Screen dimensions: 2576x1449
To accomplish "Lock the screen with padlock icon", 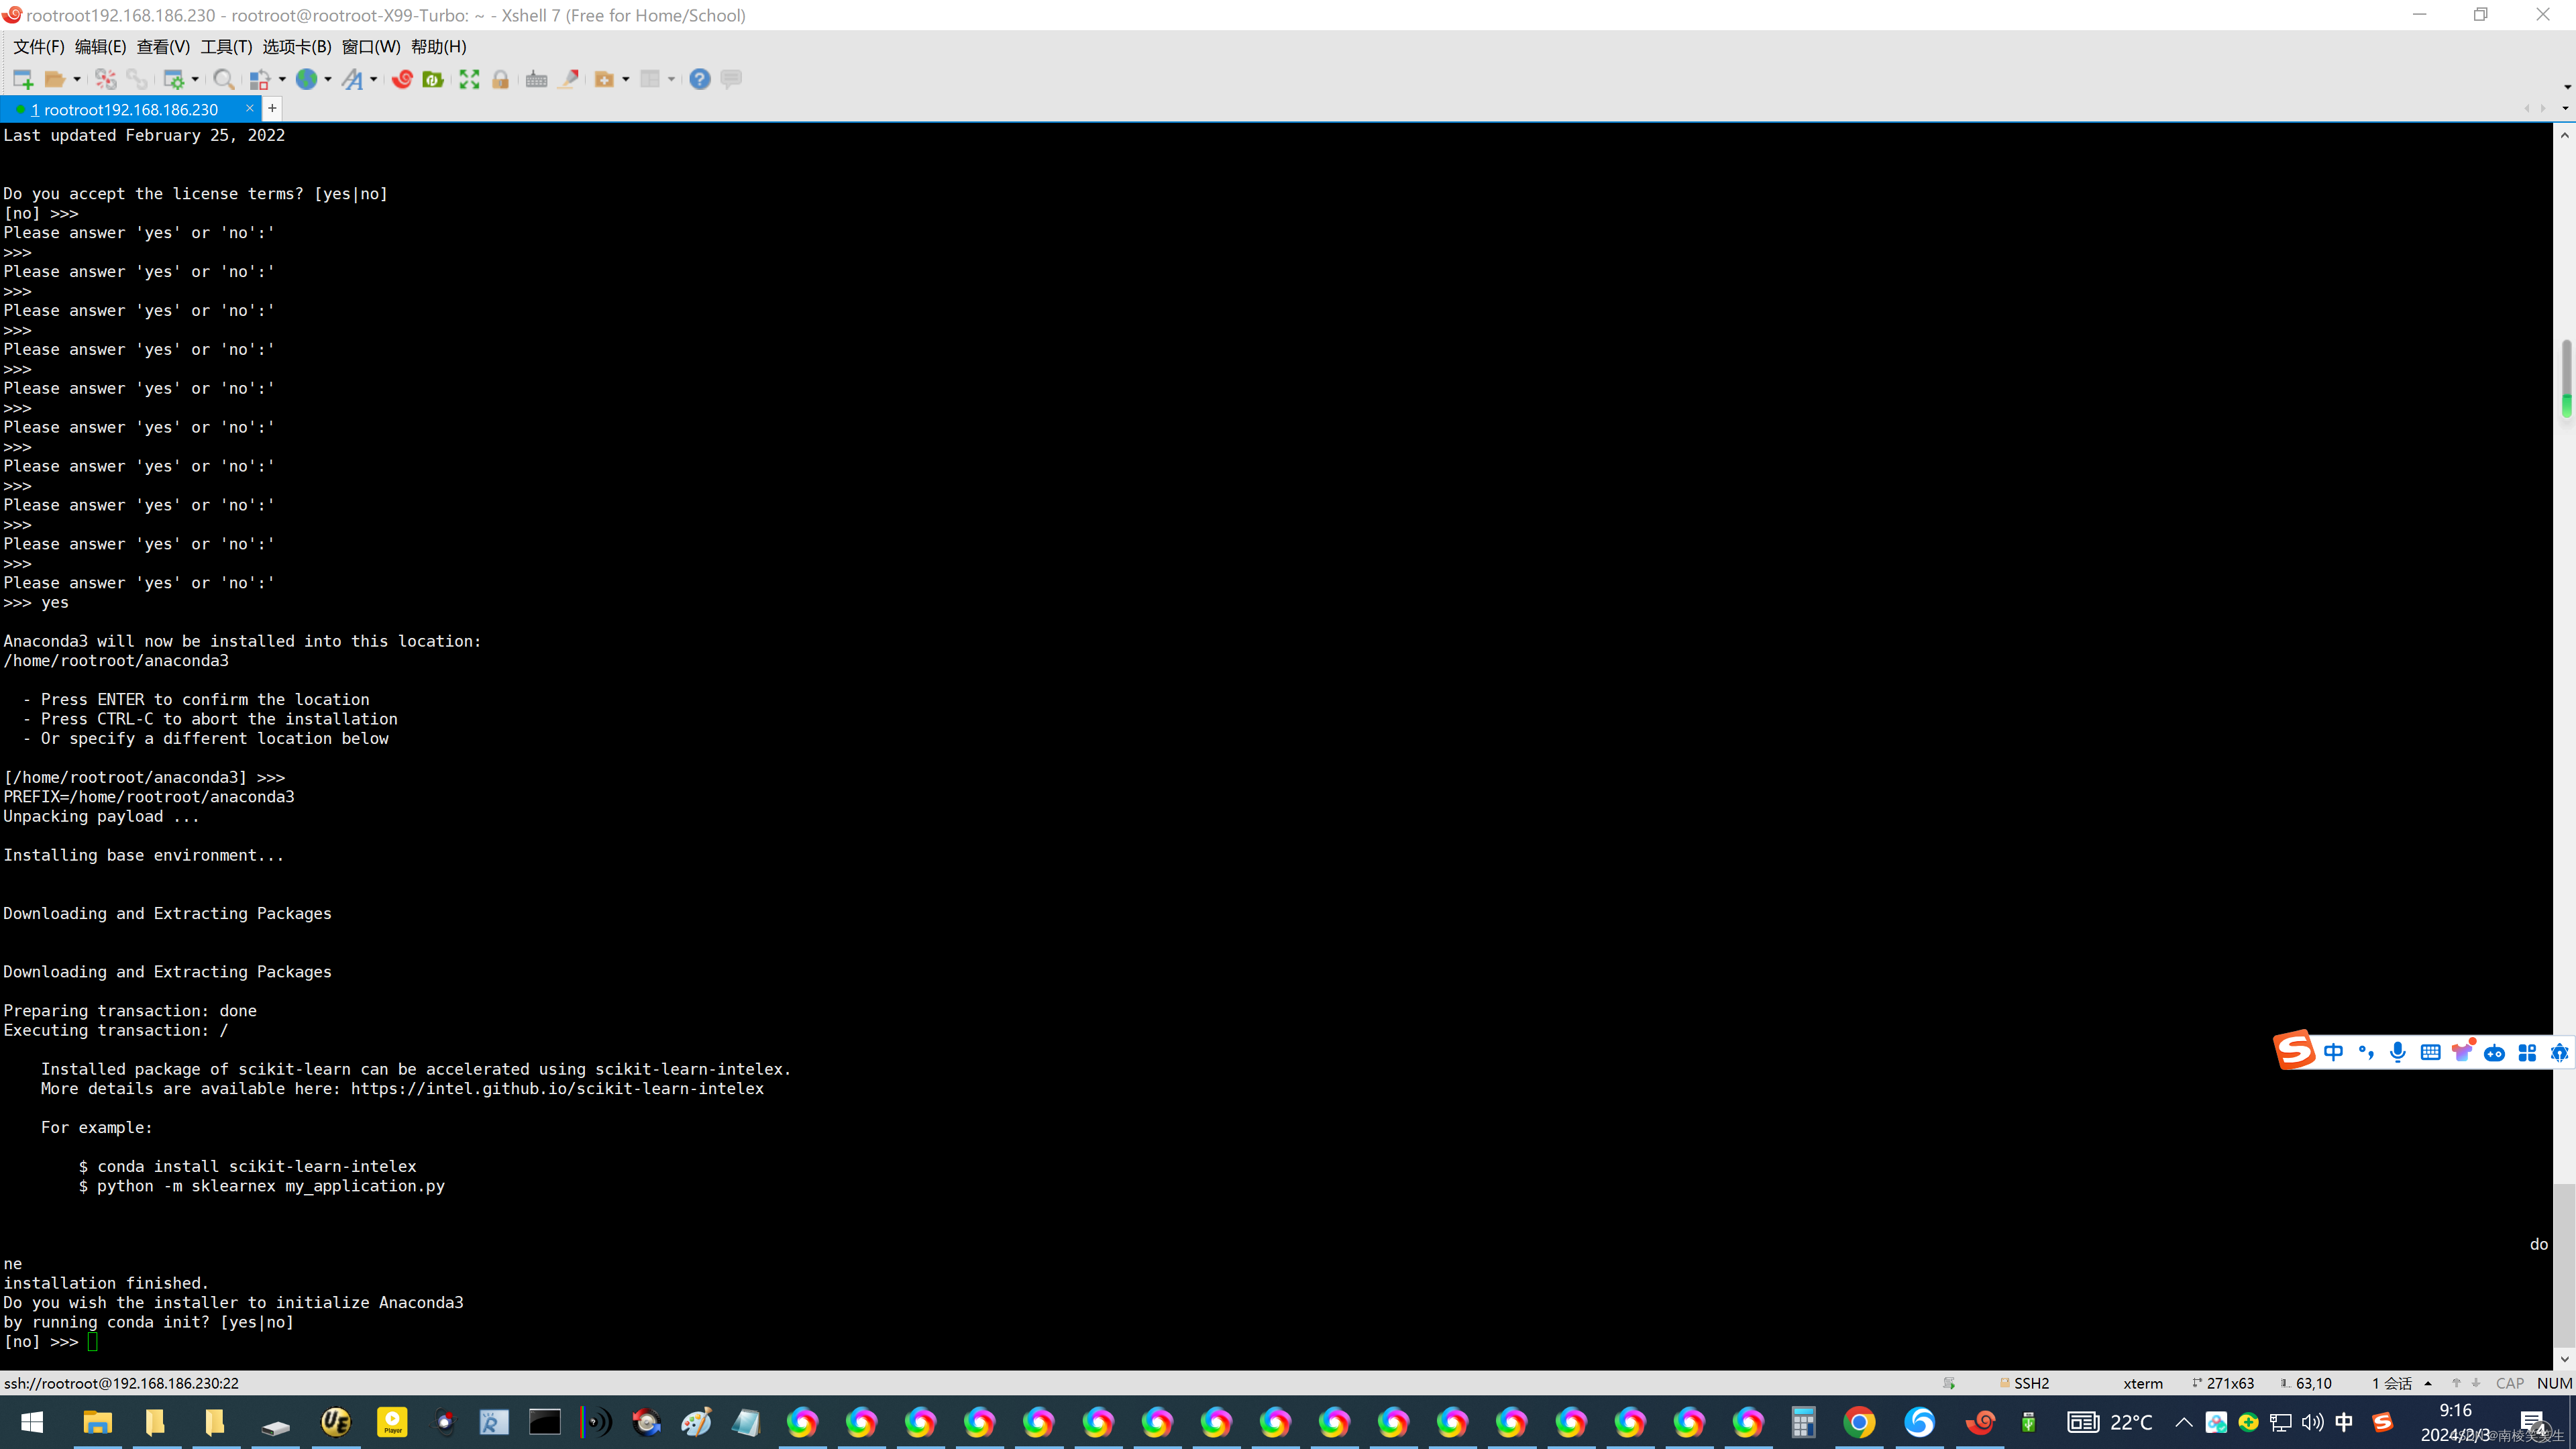I will point(500,79).
